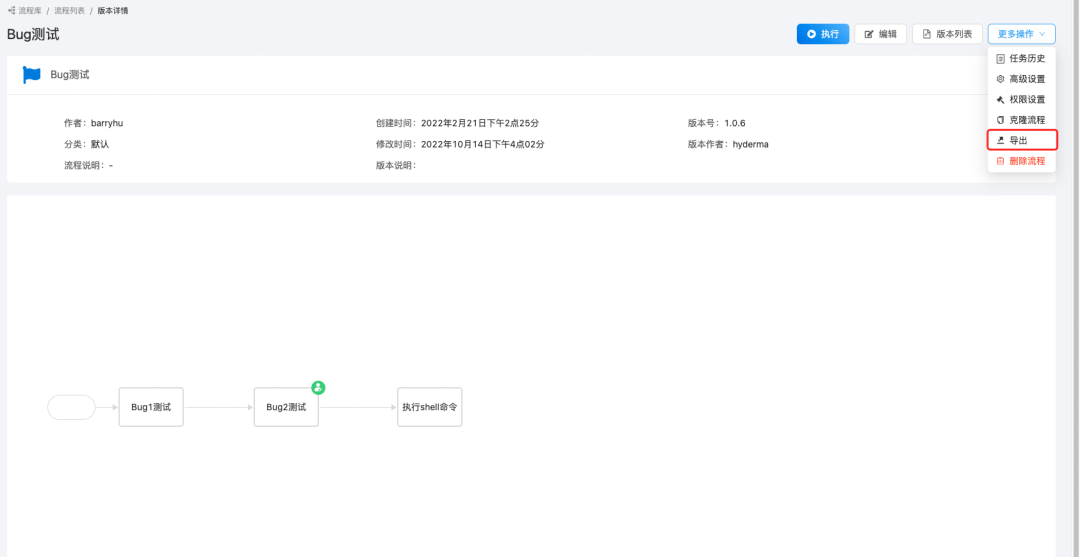Click the 高级设置 gear icon

point(1000,79)
